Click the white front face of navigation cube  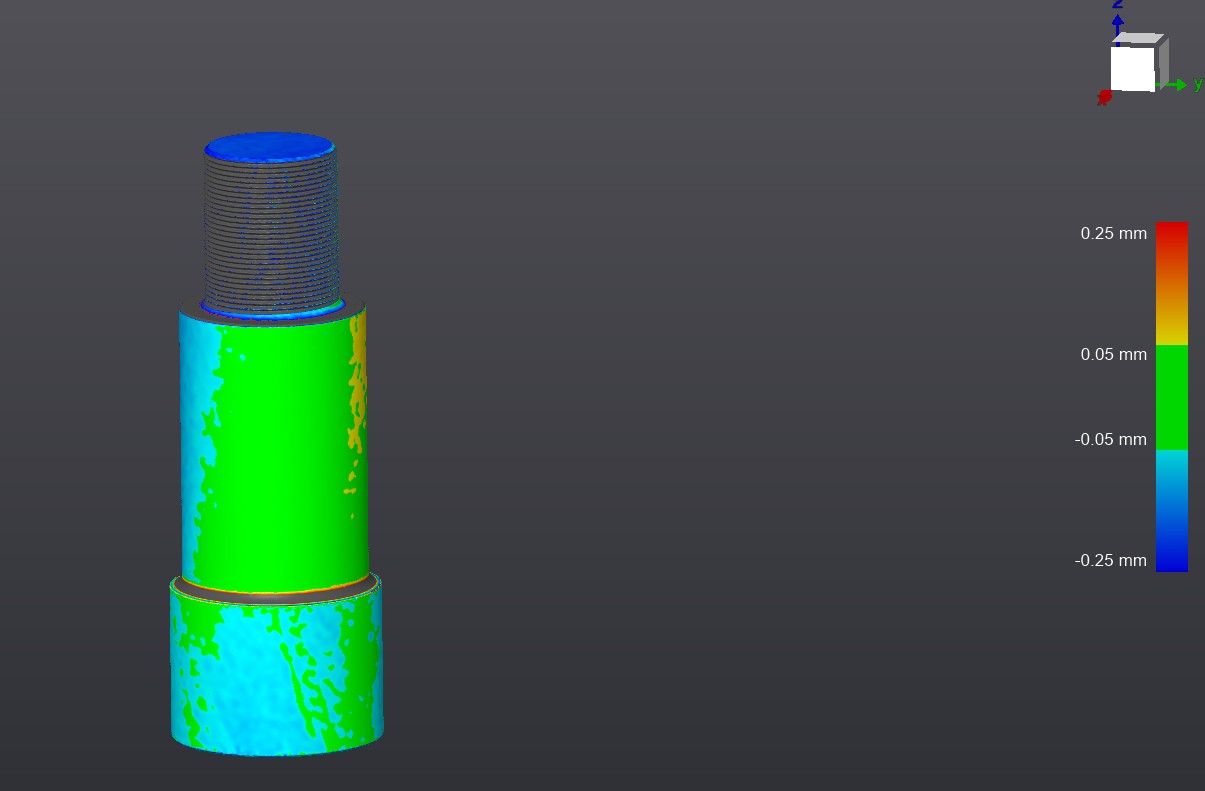point(1132,68)
